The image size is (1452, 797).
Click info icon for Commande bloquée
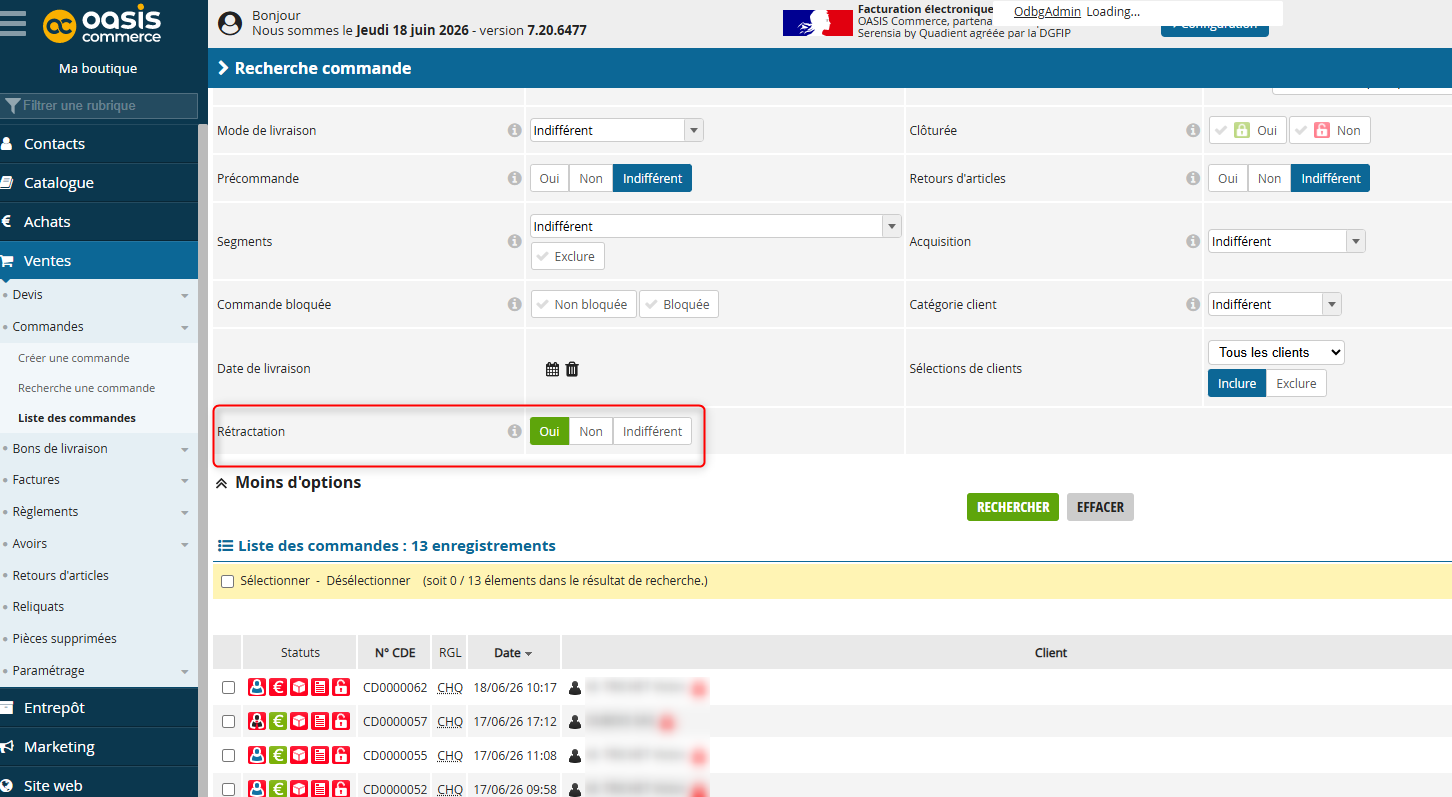(x=514, y=304)
